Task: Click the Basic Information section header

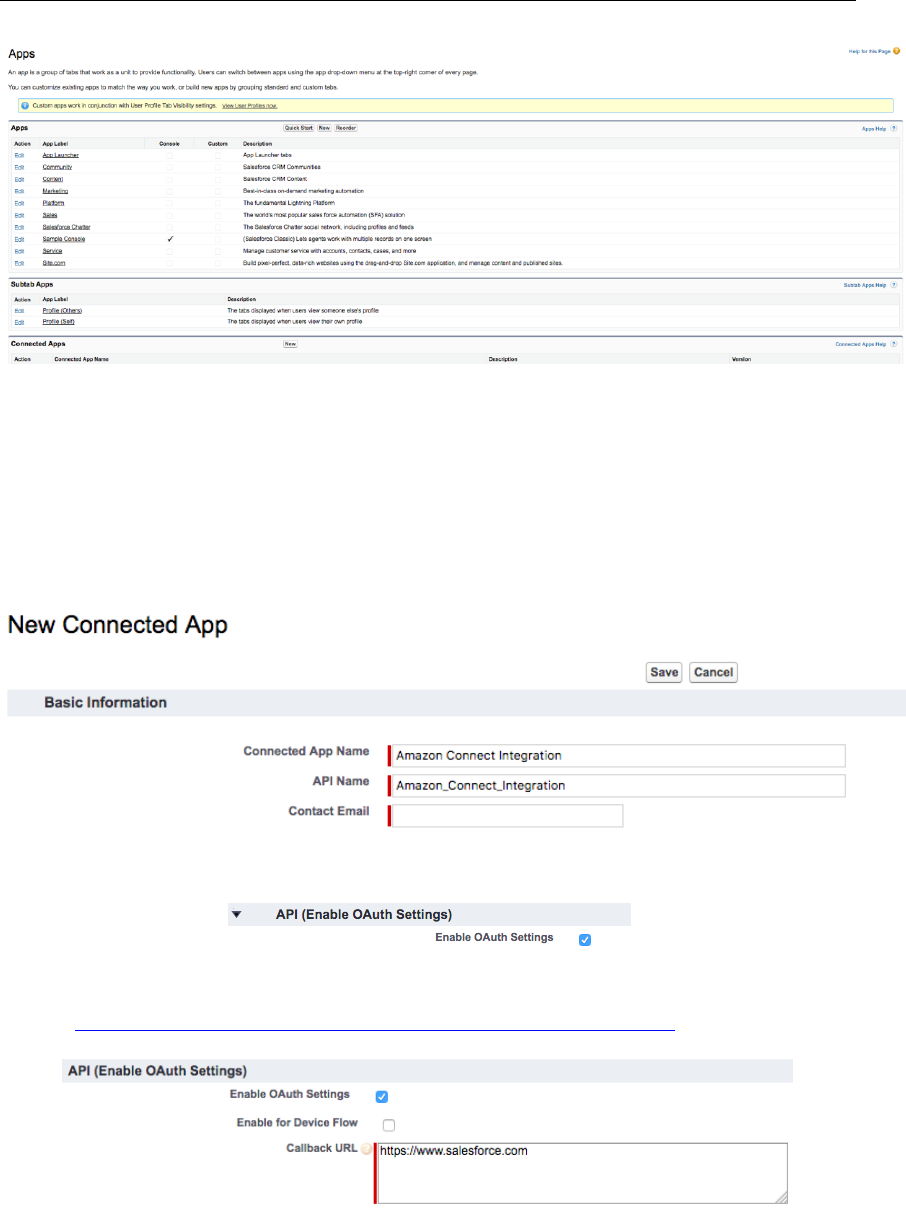Action: tap(456, 702)
